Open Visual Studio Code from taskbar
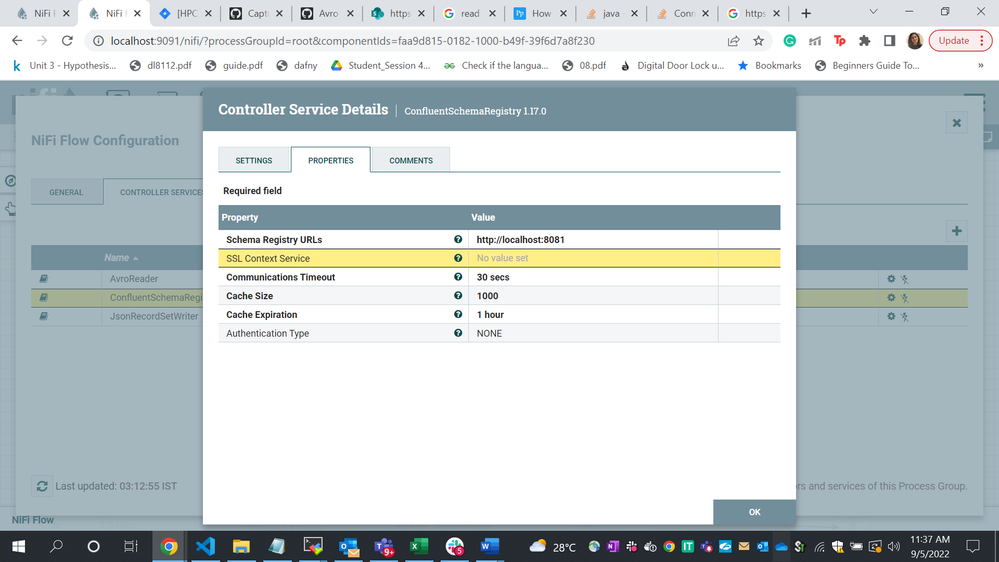Image resolution: width=999 pixels, height=562 pixels. (205, 546)
